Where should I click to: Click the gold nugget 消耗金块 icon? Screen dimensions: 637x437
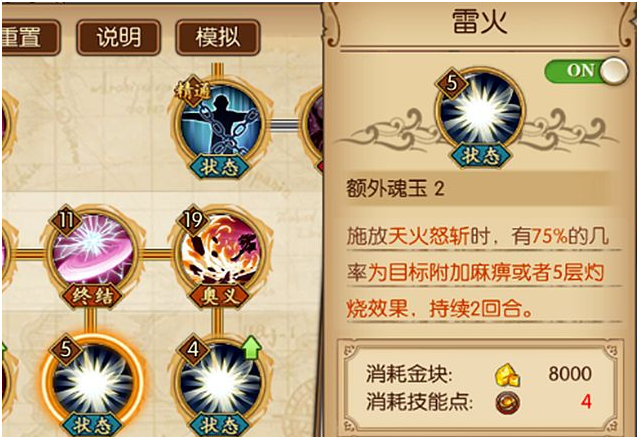(x=507, y=374)
